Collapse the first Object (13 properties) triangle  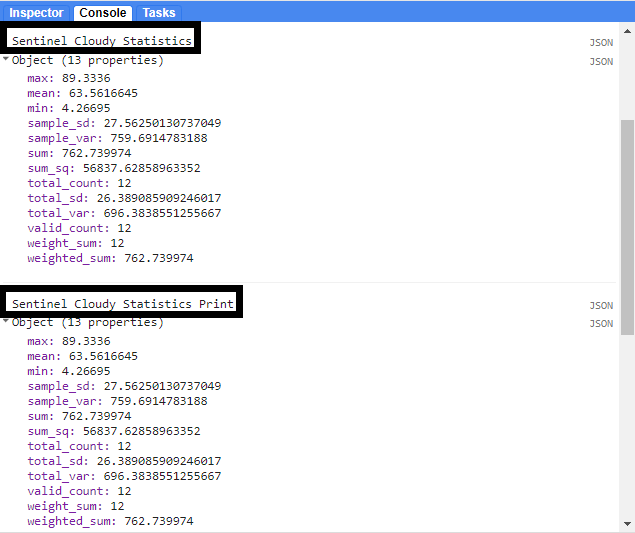click(x=6, y=60)
